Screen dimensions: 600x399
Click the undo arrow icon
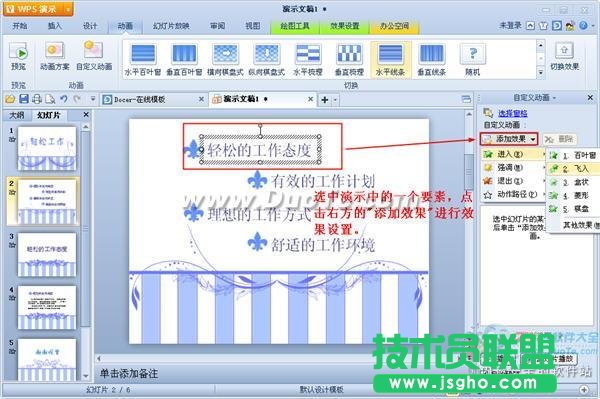64,99
